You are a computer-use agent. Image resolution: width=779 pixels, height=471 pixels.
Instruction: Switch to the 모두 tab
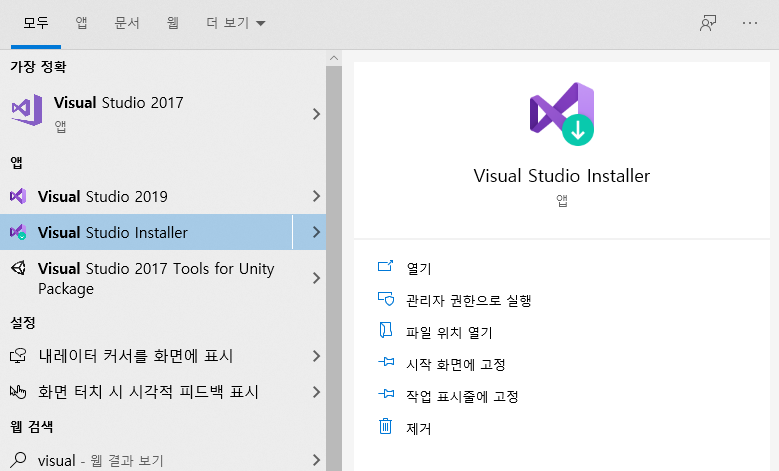click(36, 23)
